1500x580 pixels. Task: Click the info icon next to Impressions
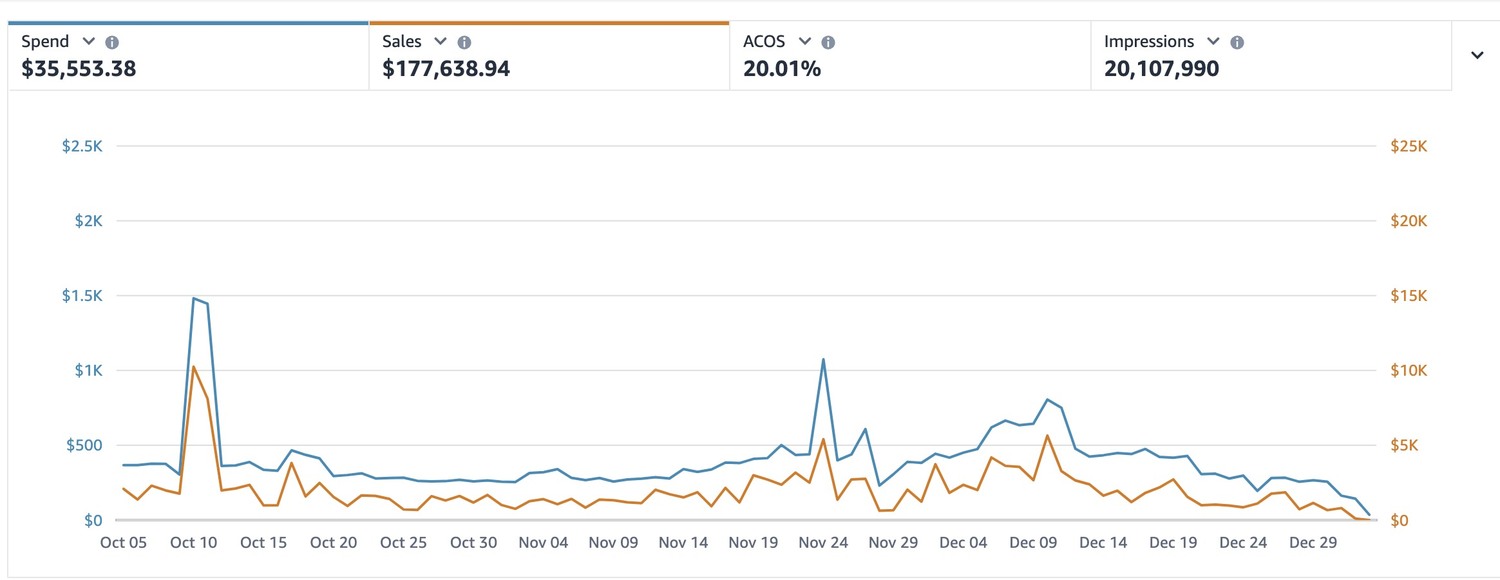(1237, 42)
